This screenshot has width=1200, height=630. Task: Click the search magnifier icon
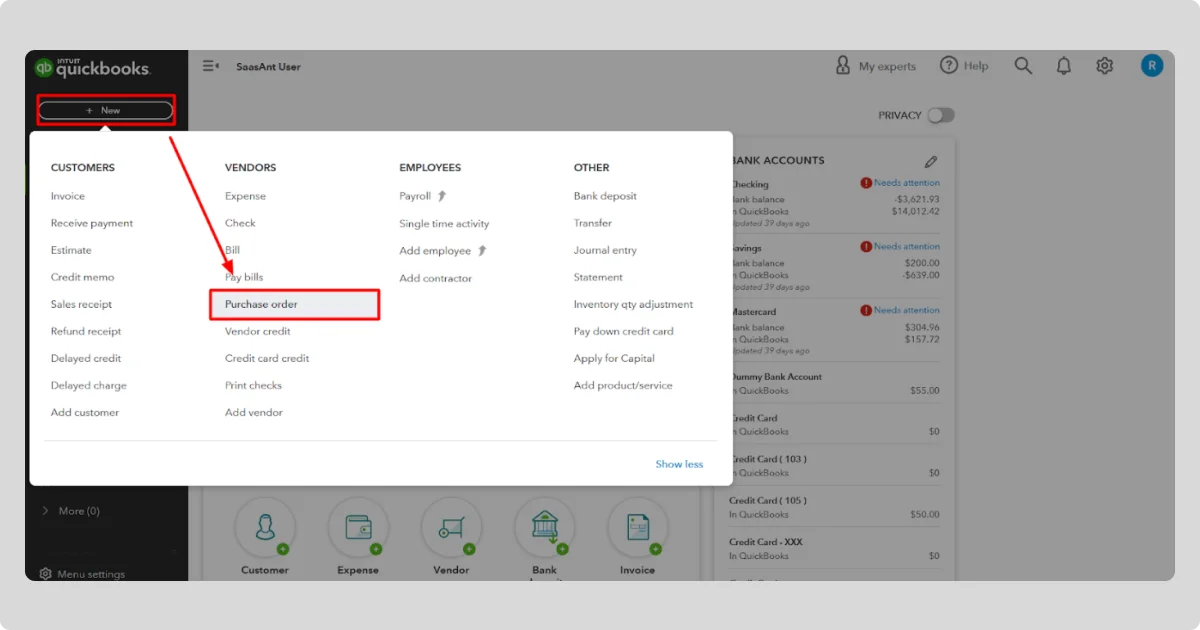tap(1023, 66)
